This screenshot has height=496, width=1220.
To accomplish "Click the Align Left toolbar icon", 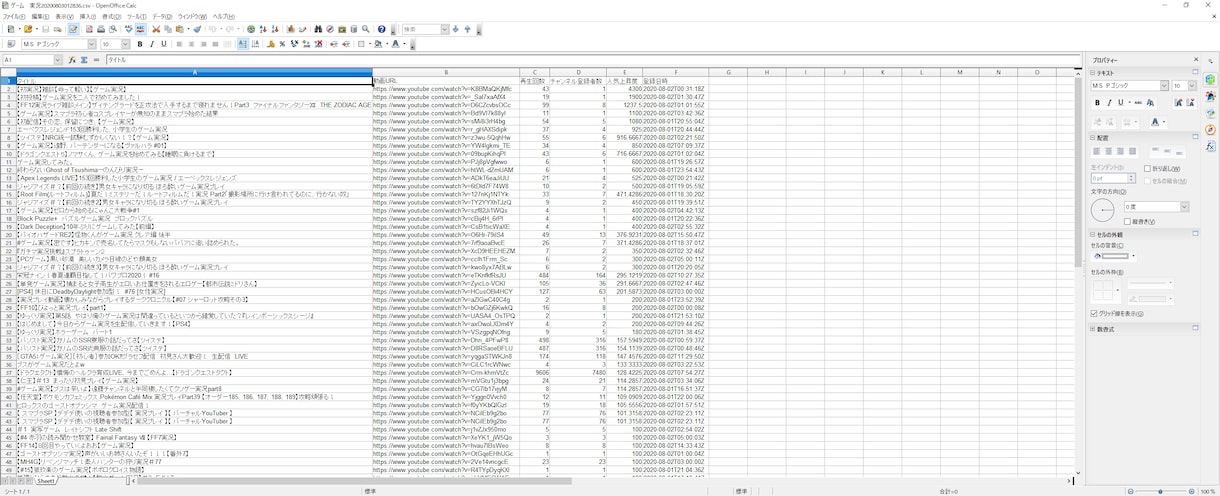I will [180, 44].
